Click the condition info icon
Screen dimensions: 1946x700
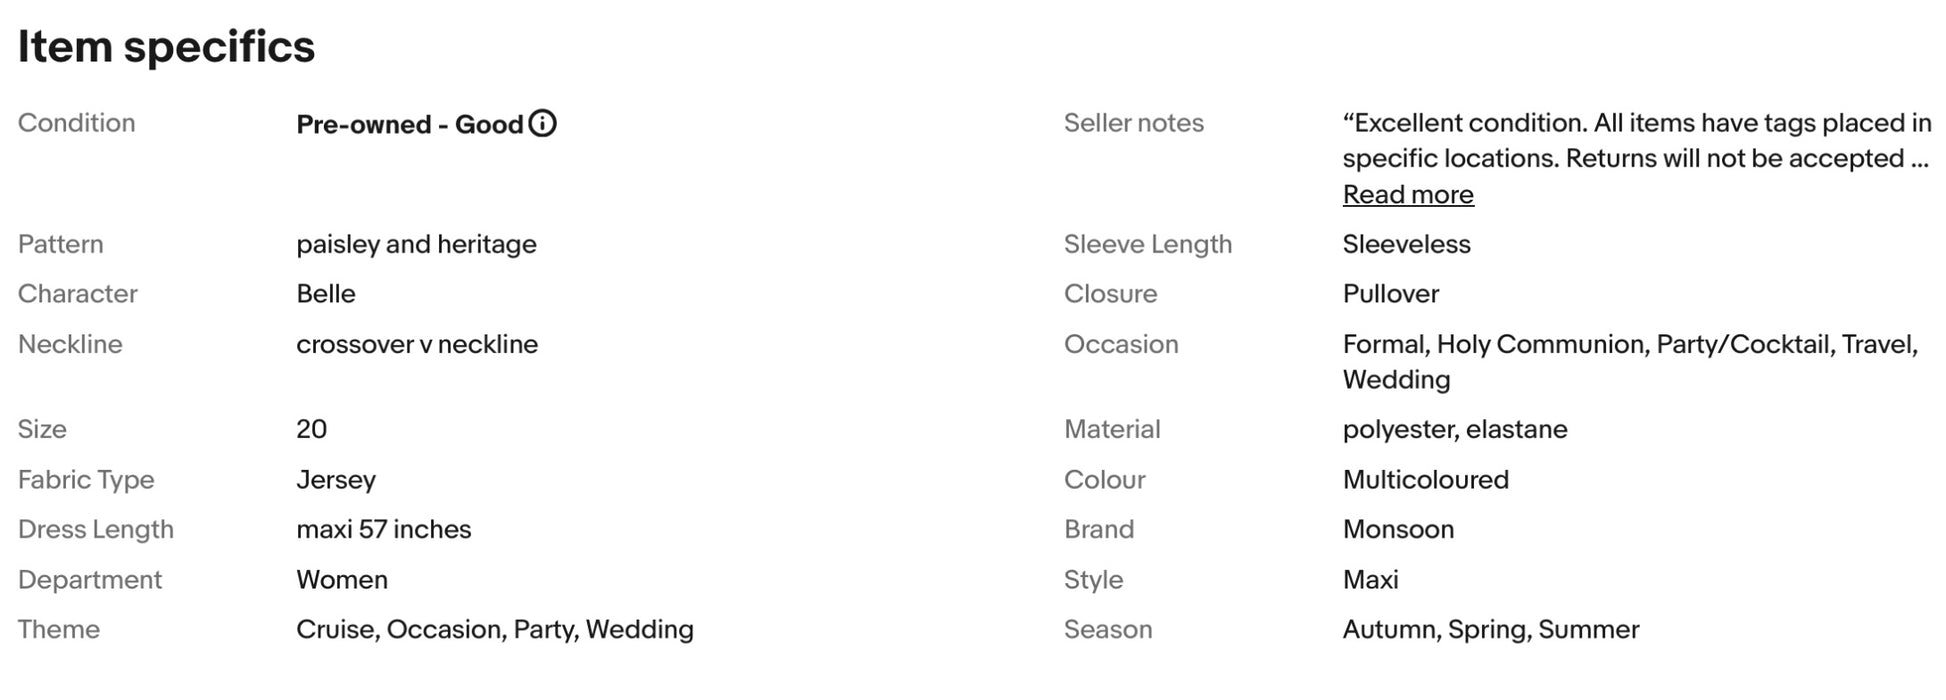pyautogui.click(x=542, y=123)
